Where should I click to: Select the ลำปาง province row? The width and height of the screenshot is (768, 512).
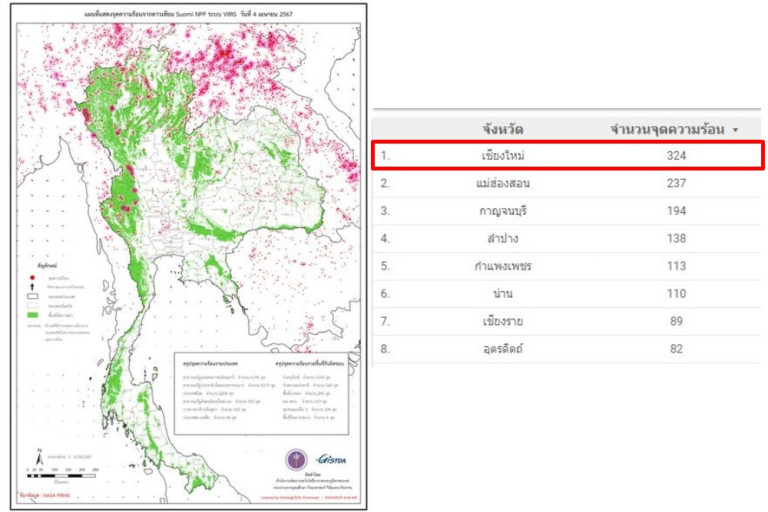[x=502, y=239]
